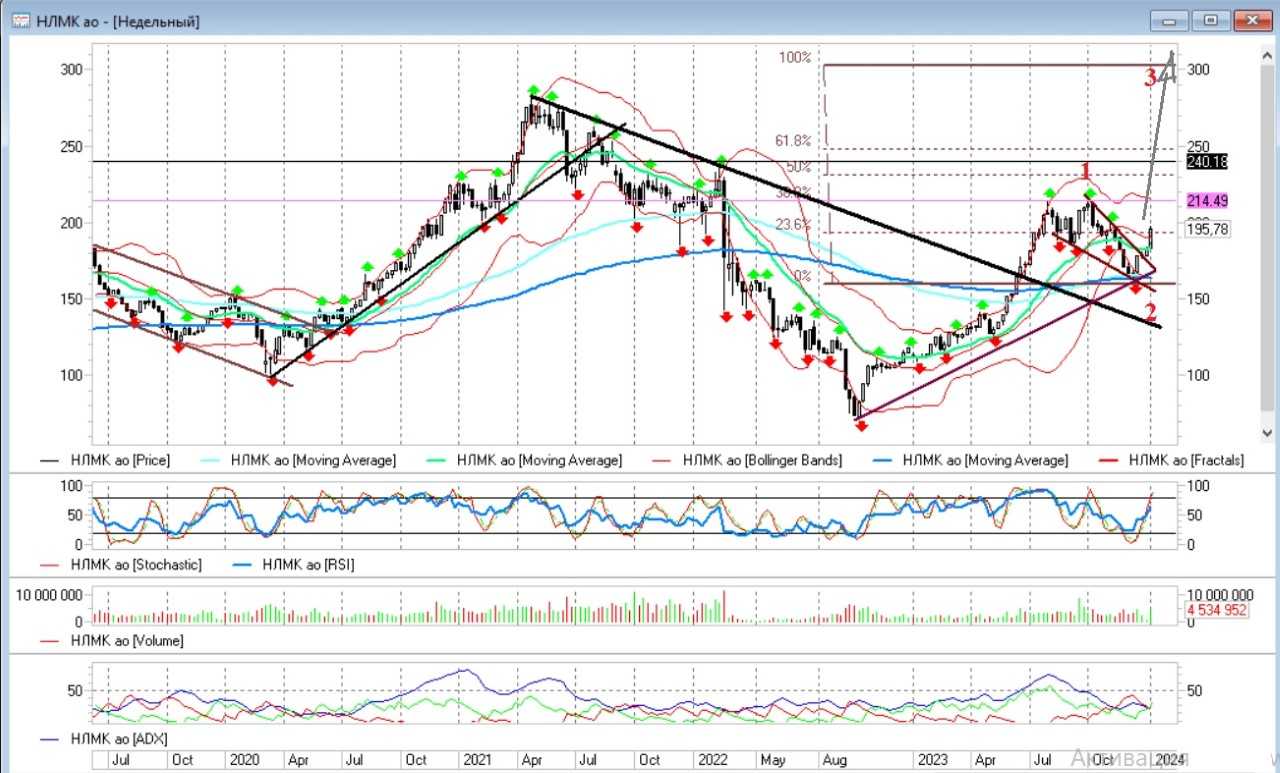Click the 2020 year label on time axis
Viewport: 1280px width, 773px height.
pos(245,760)
